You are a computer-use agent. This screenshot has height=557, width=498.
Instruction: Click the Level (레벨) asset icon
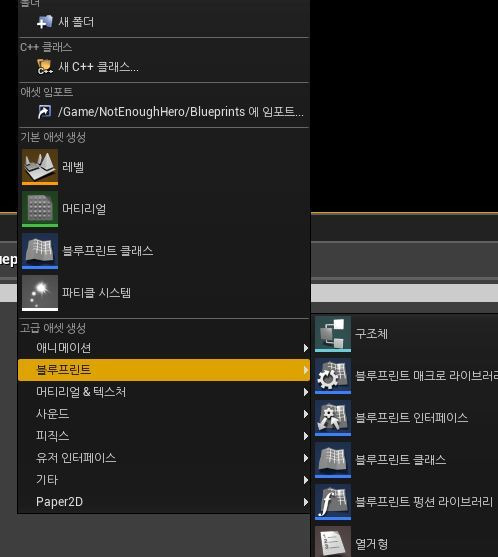[40, 167]
